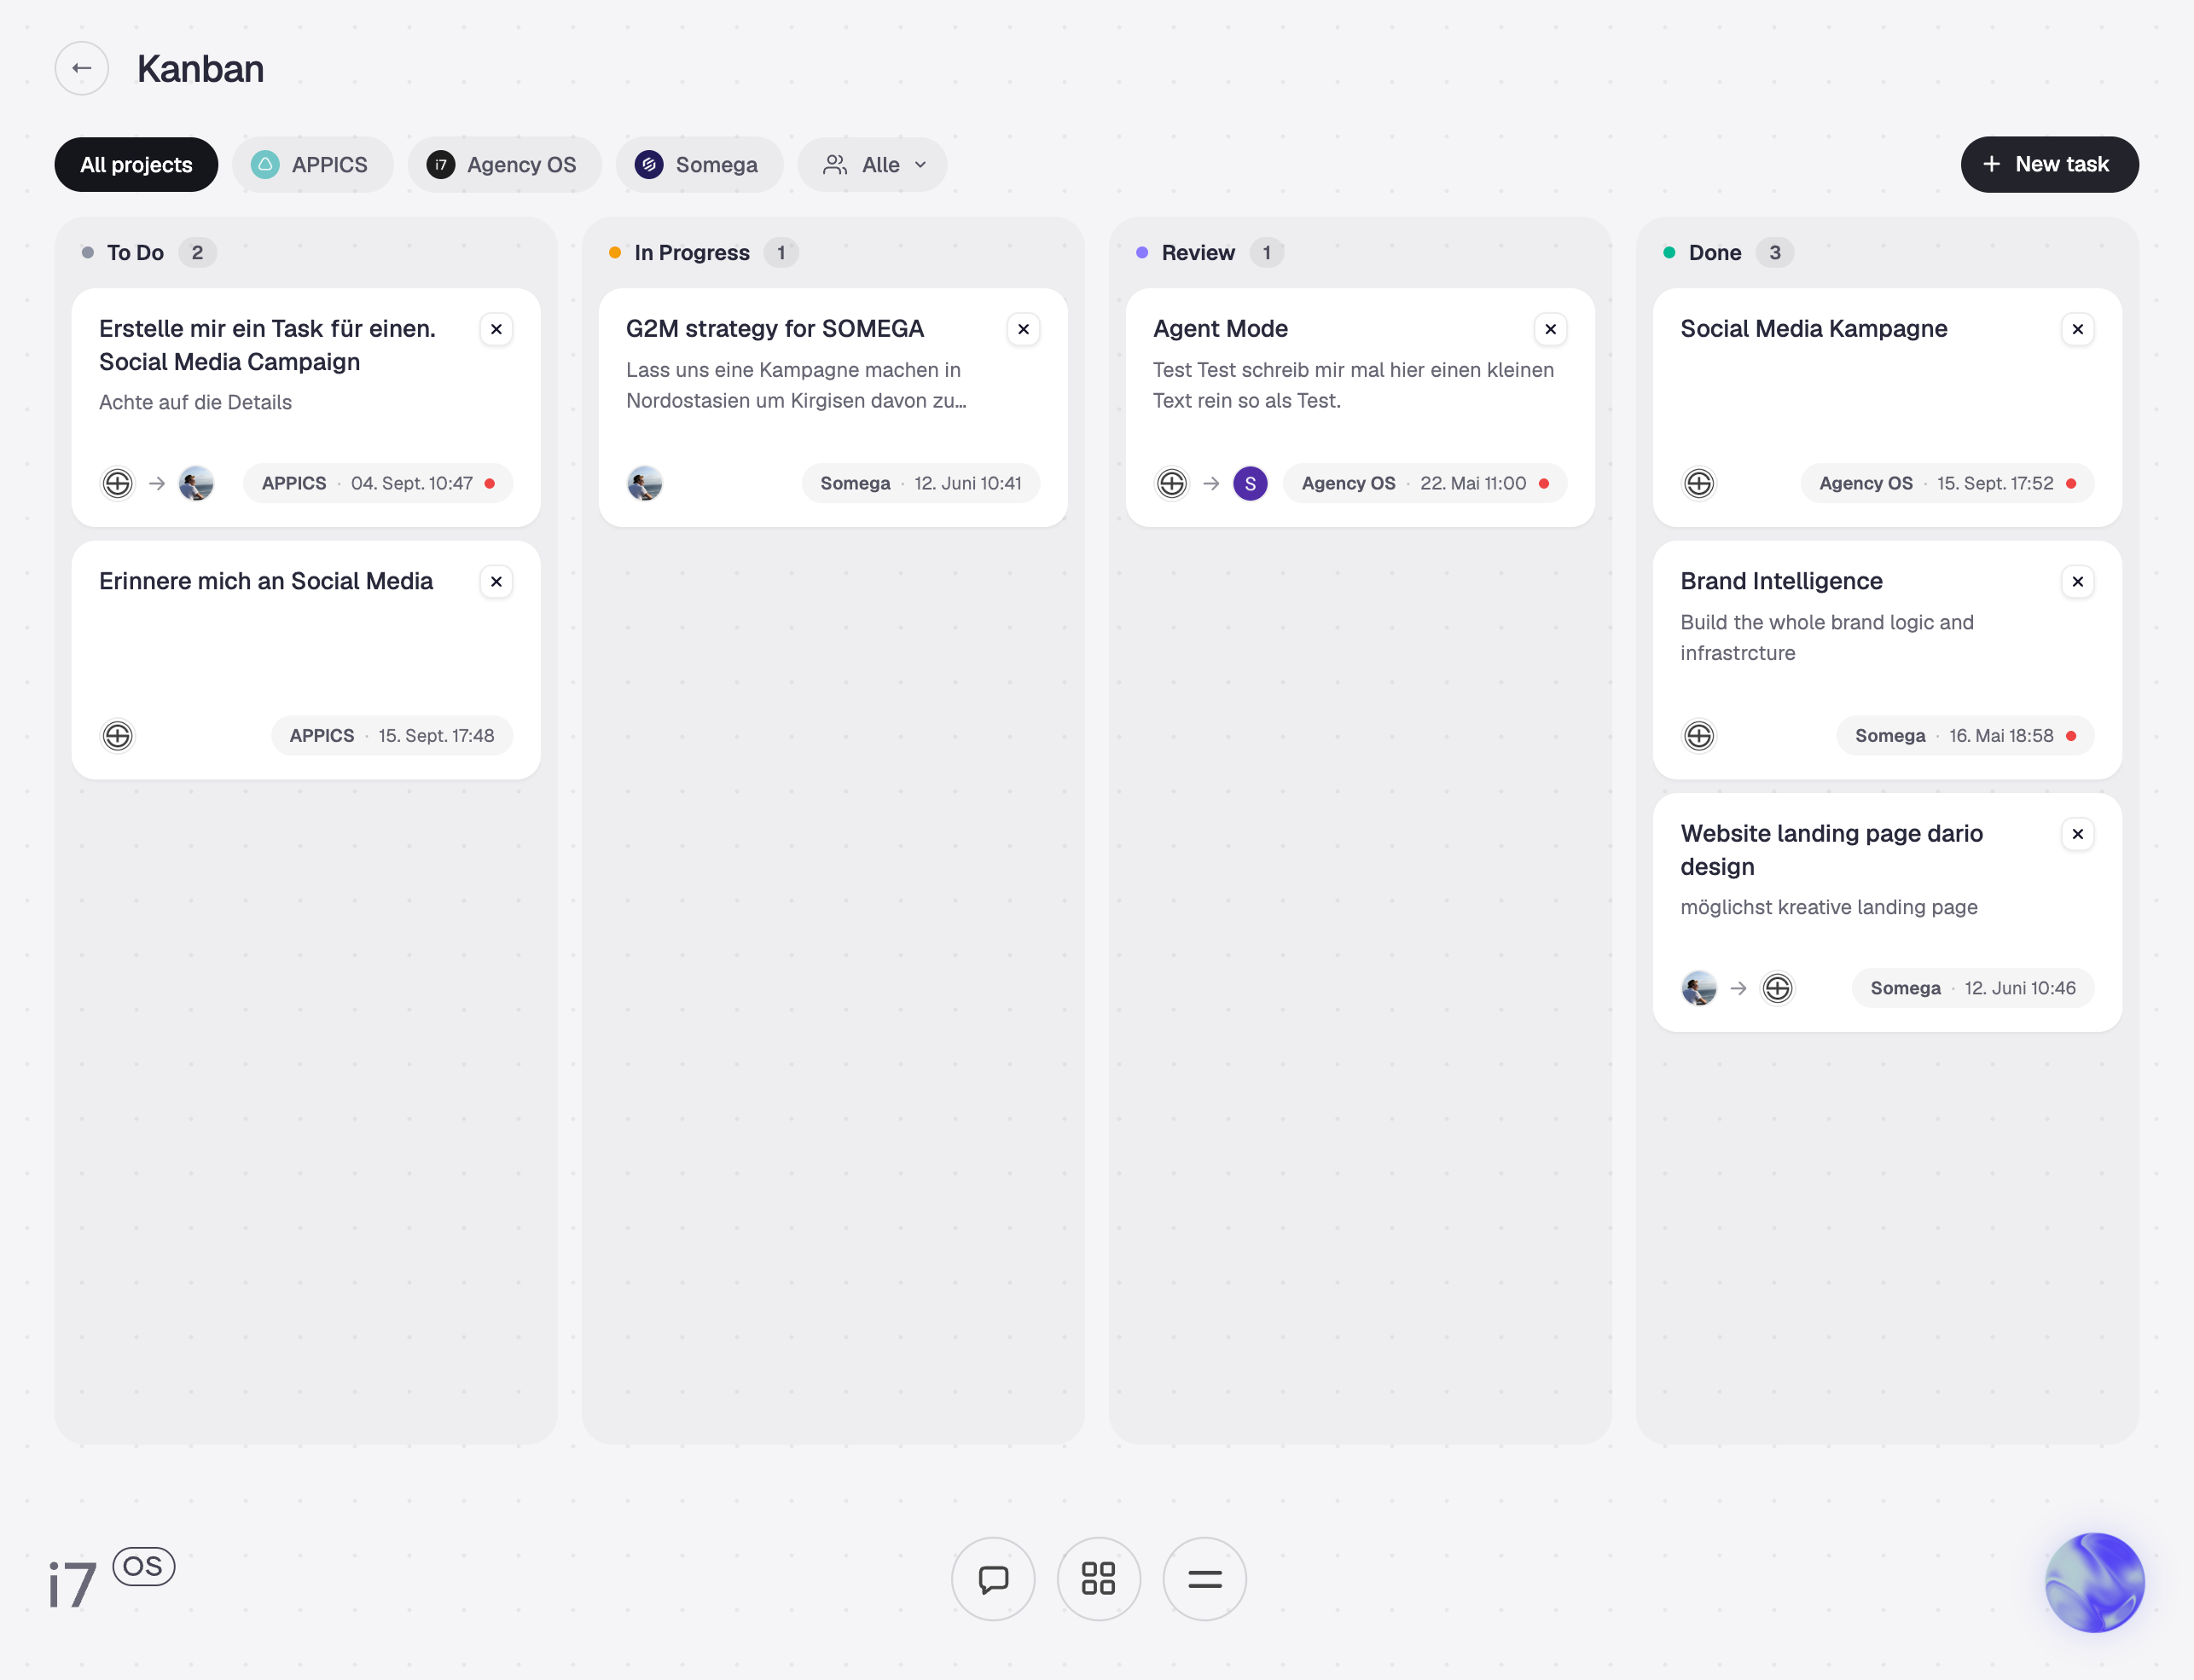2194x1680 pixels.
Task: Click the i7 OS logo
Action: coord(112,1579)
